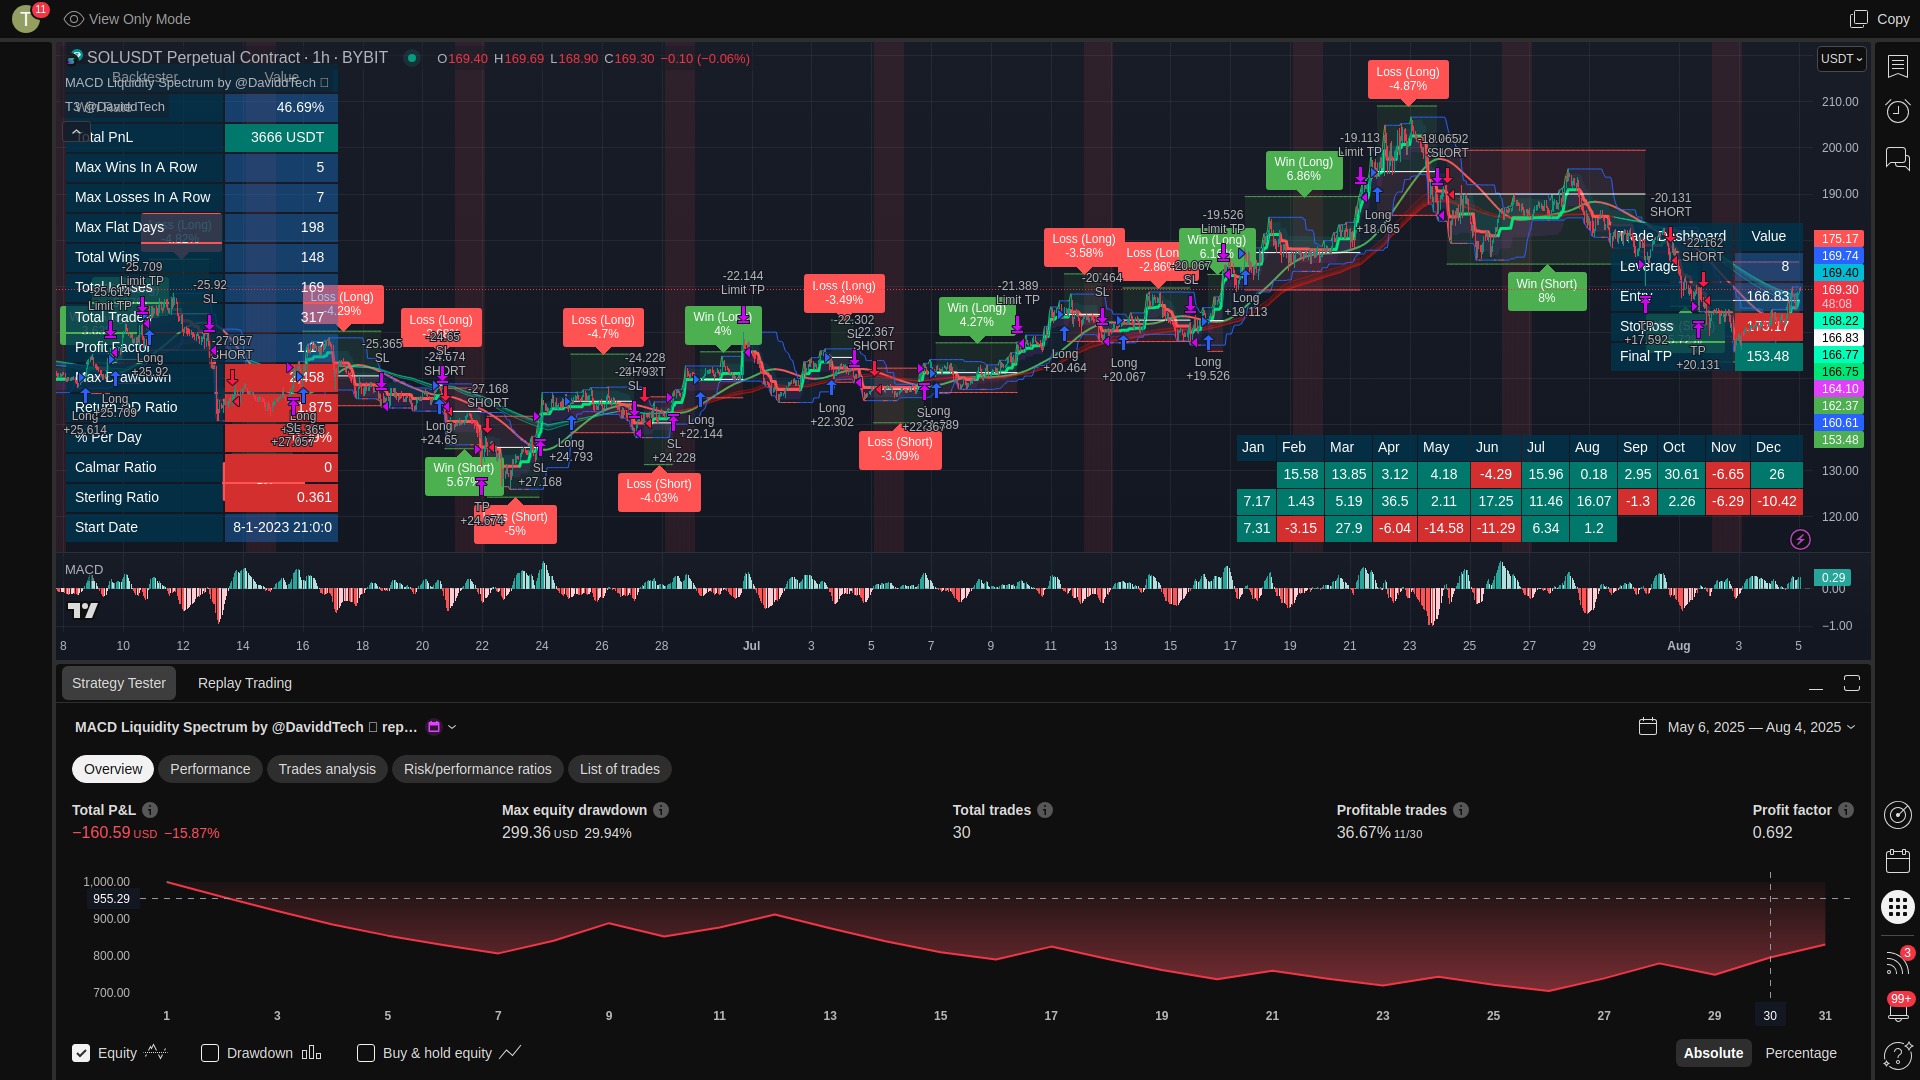Click the apps grid icon

(x=1897, y=907)
